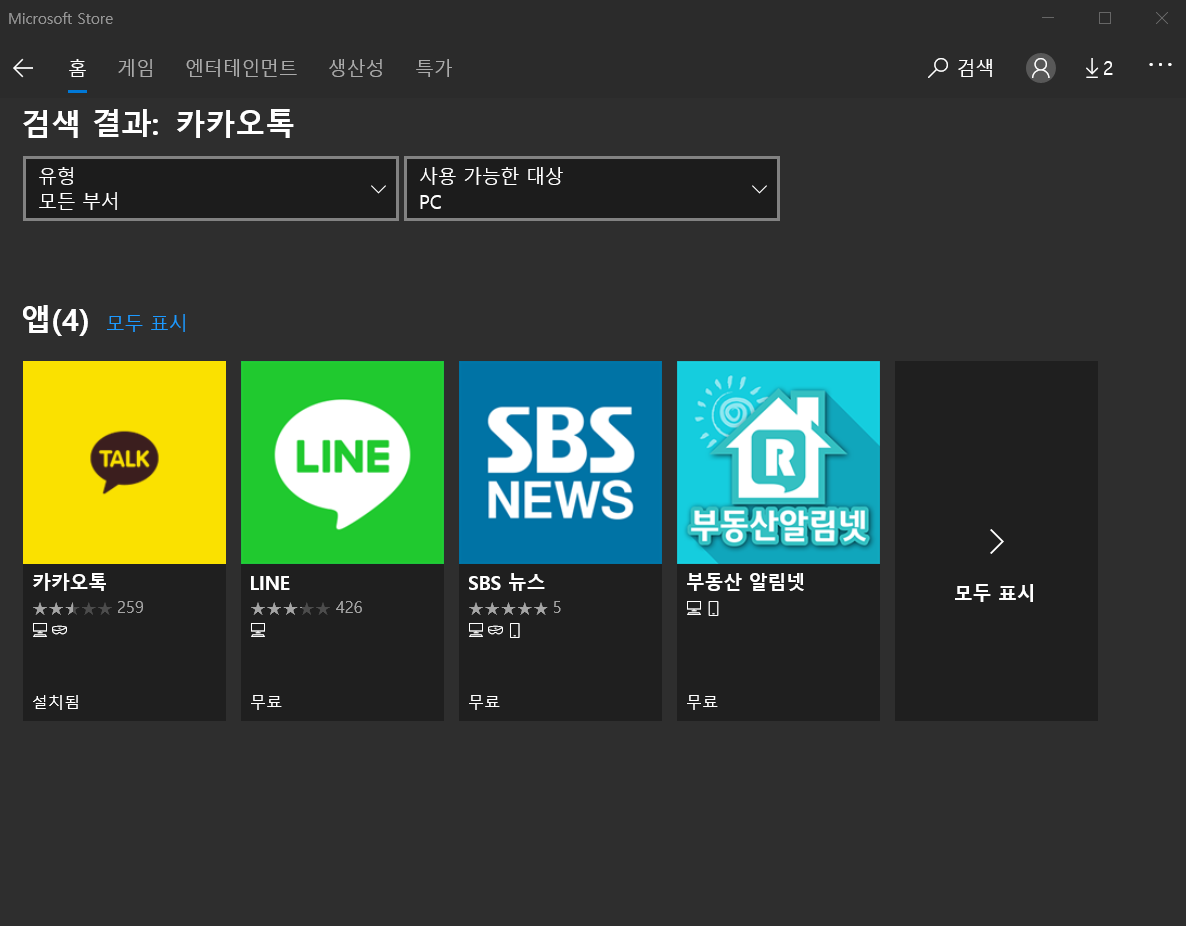The height and width of the screenshot is (926, 1186).
Task: Click the PC device icon under LINE
Action: pyautogui.click(x=258, y=630)
